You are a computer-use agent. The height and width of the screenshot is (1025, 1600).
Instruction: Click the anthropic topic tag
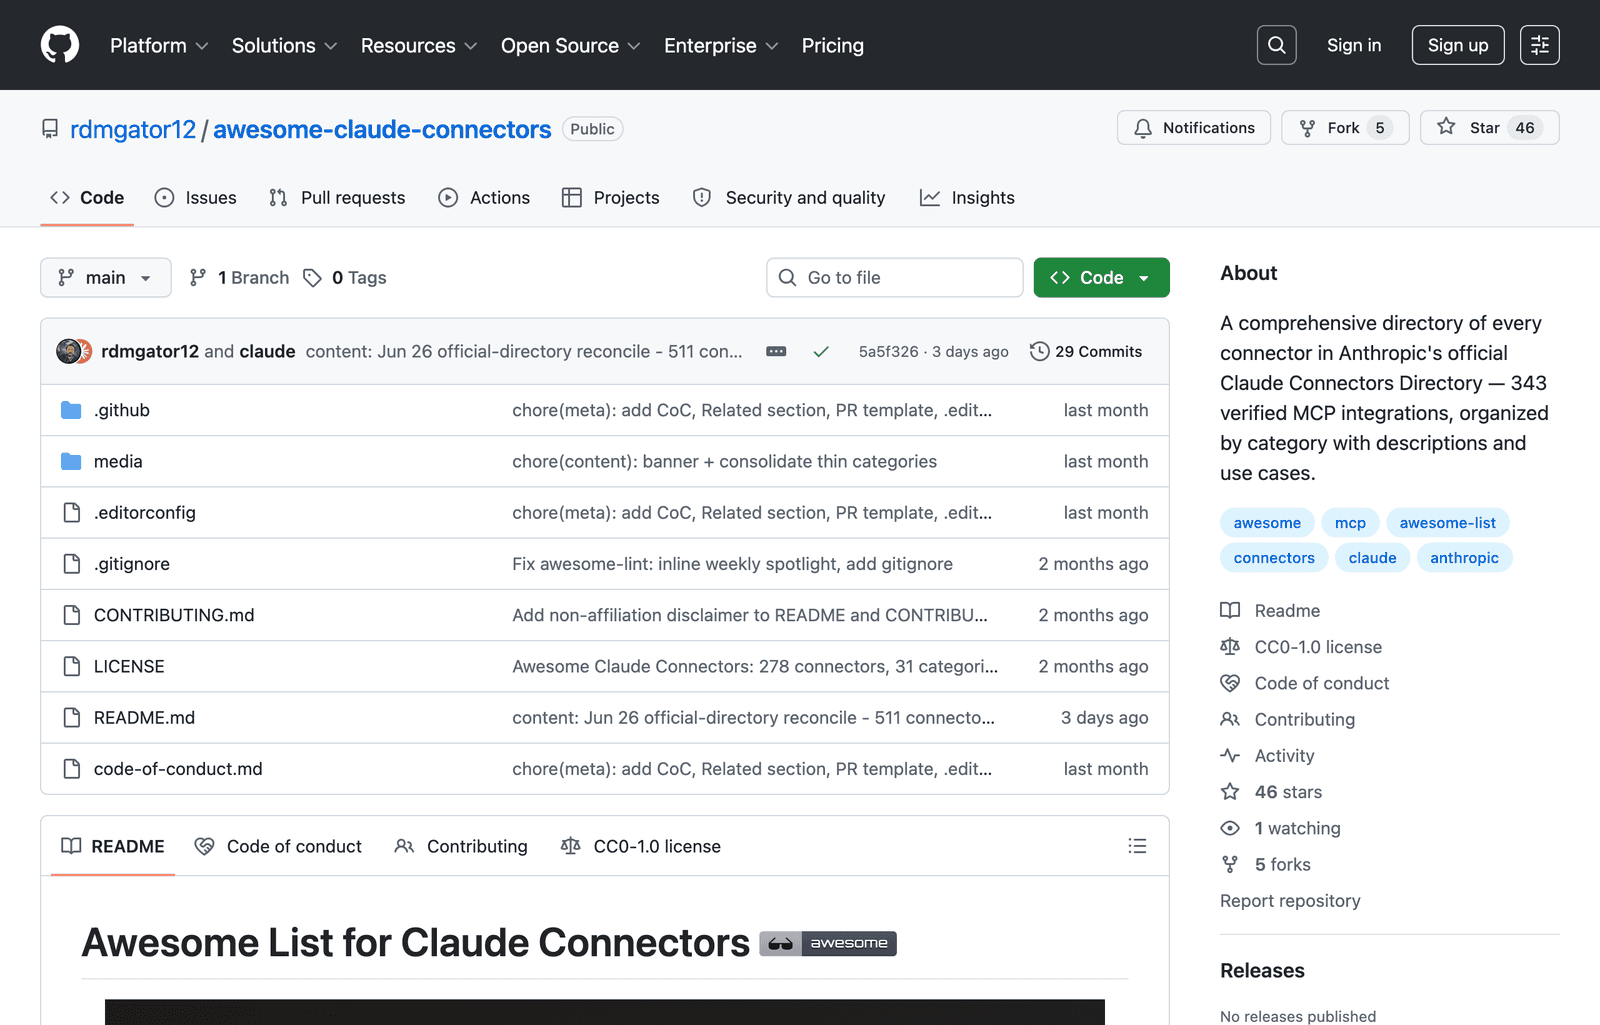1464,558
